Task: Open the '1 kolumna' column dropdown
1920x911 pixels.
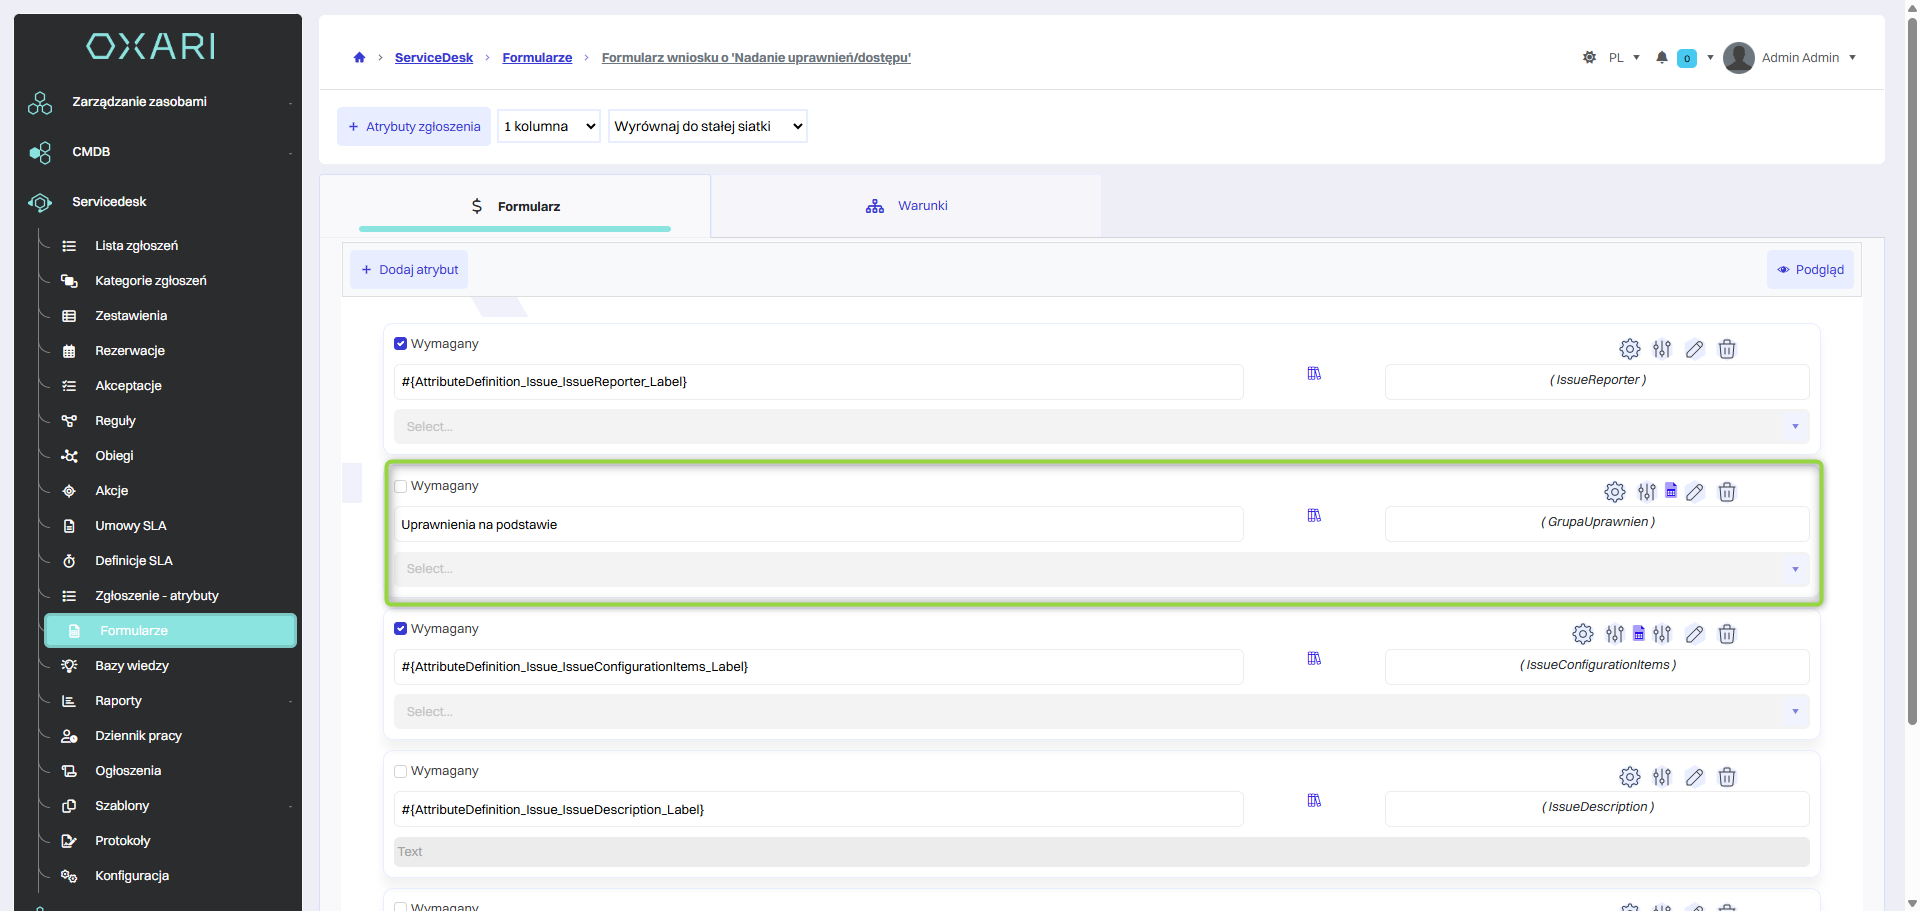Action: (549, 127)
